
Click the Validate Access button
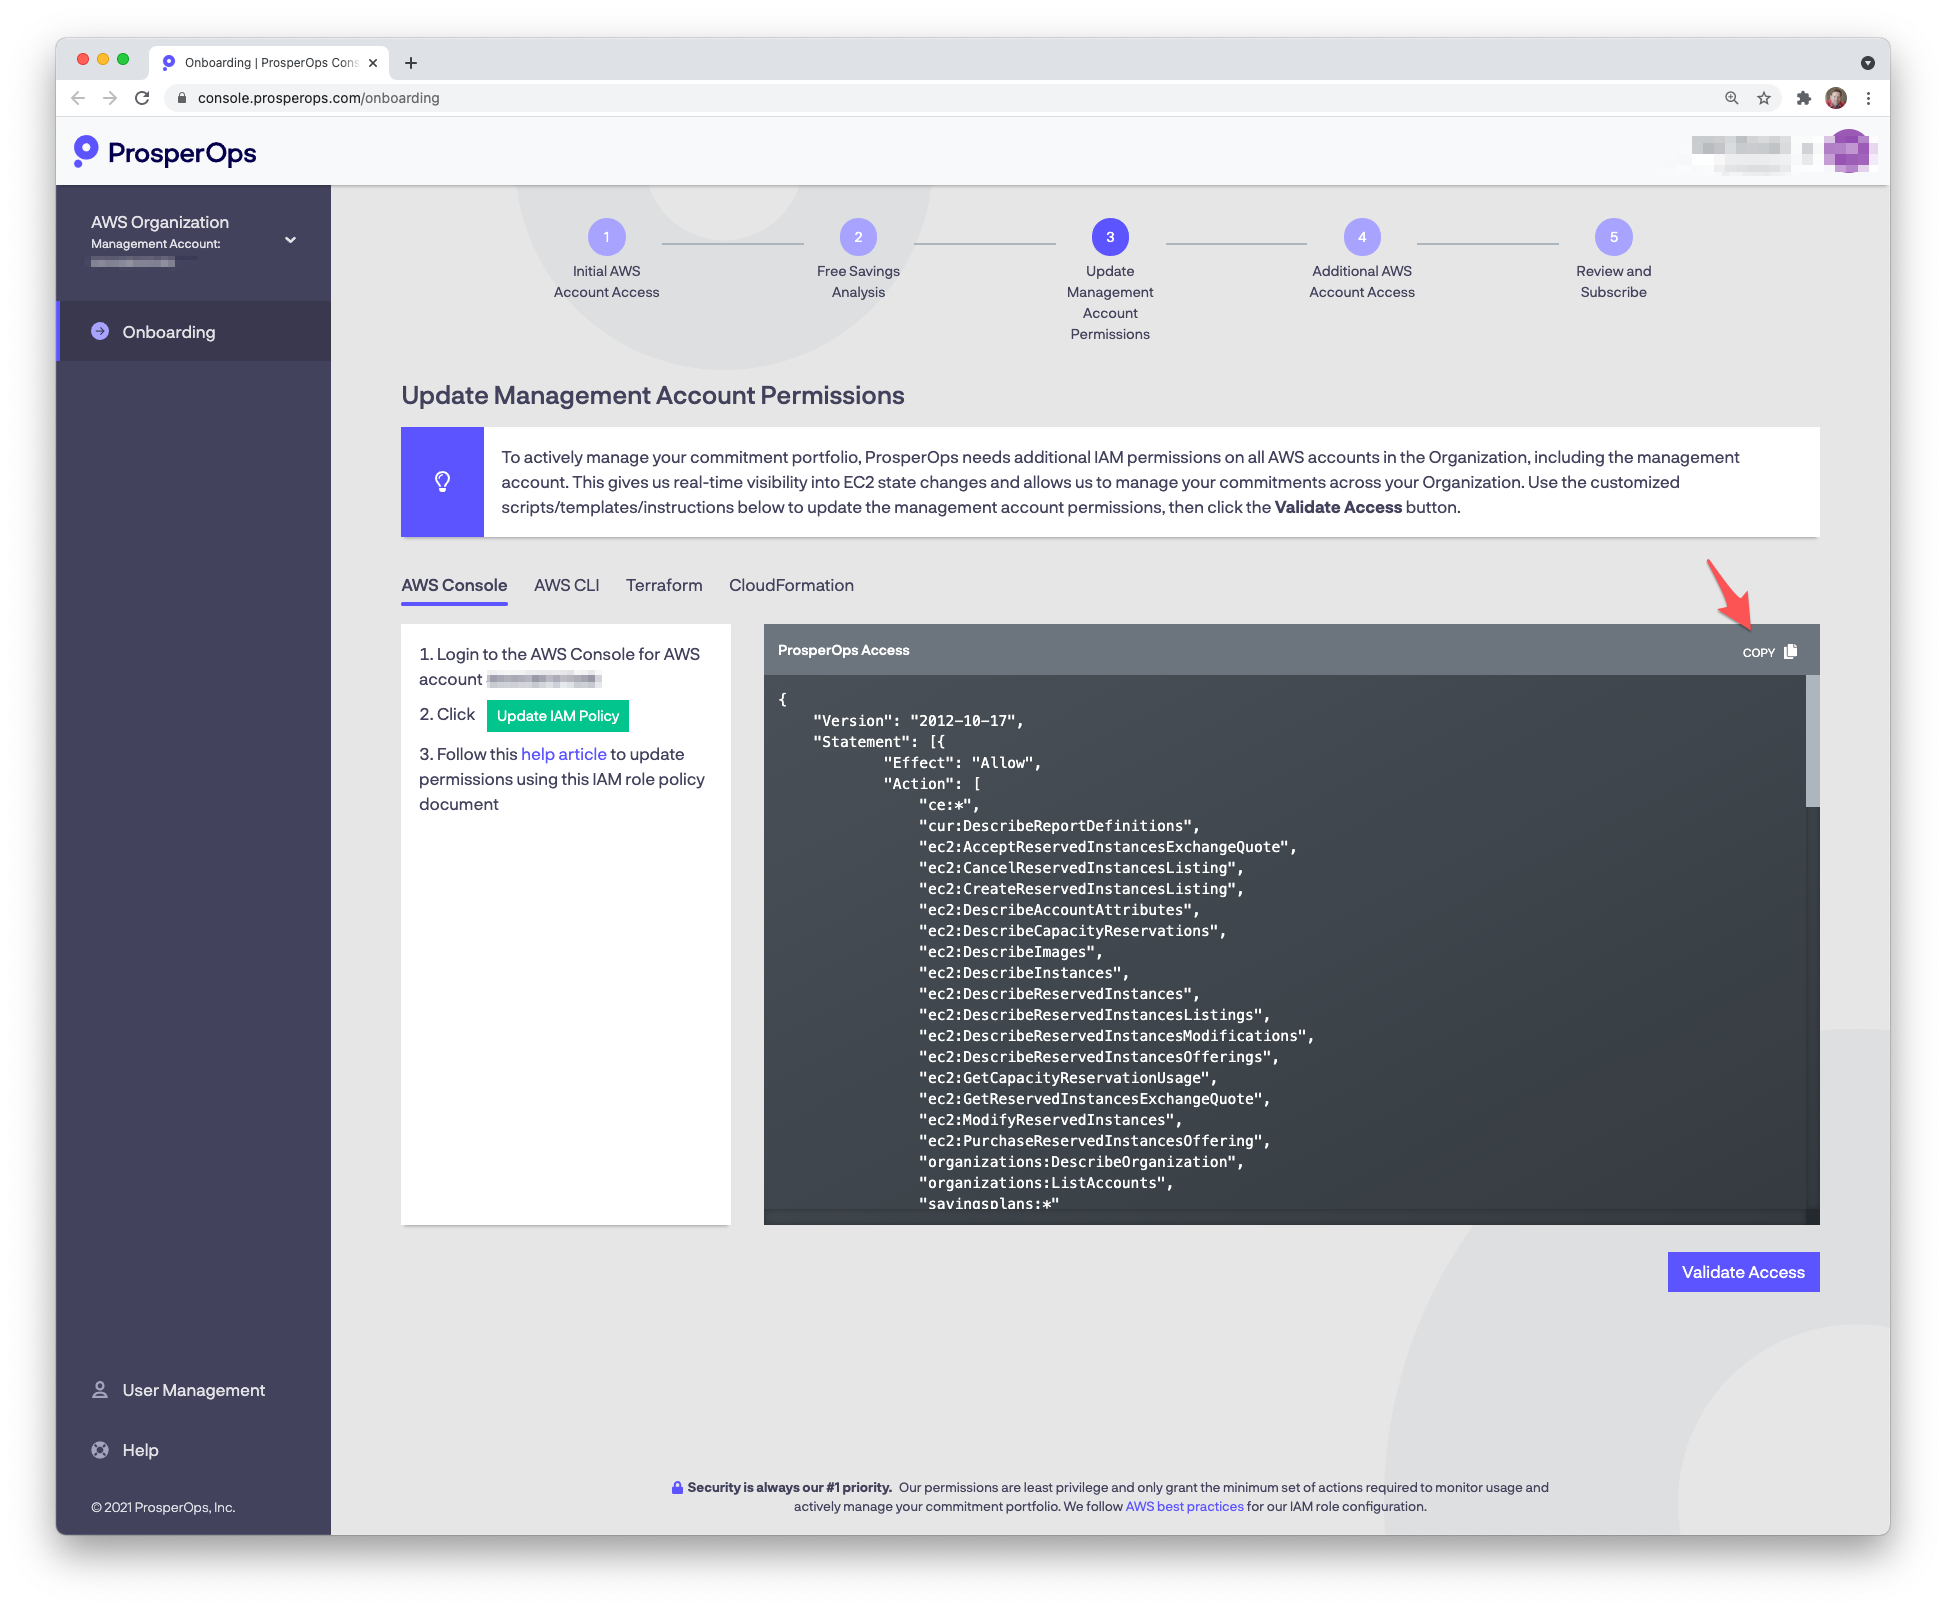(x=1743, y=1272)
